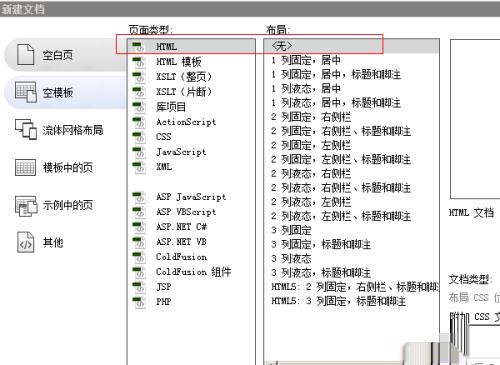Click the icon beside XML
This screenshot has width=500, height=365.
coord(139,167)
